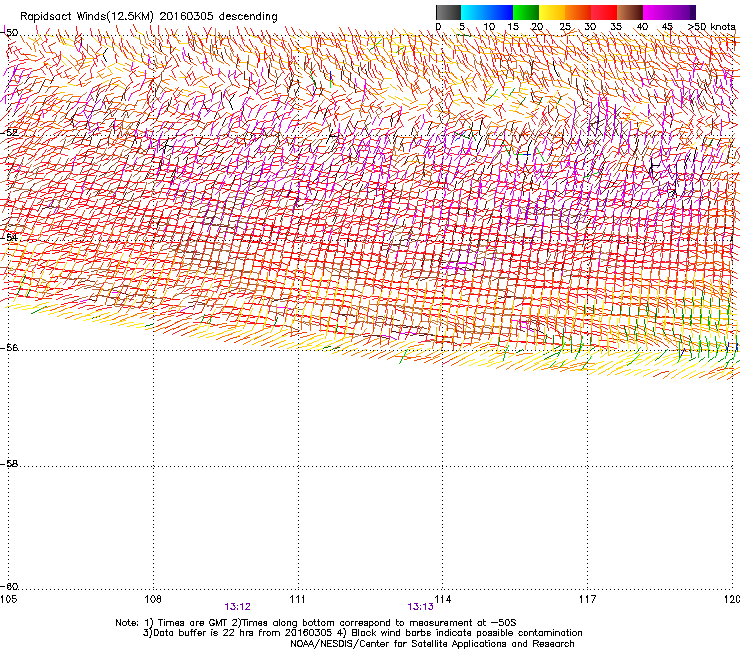The width and height of the screenshot is (740, 650).
Task: Click the green 15-20 knots legend swatch
Action: tap(526, 12)
